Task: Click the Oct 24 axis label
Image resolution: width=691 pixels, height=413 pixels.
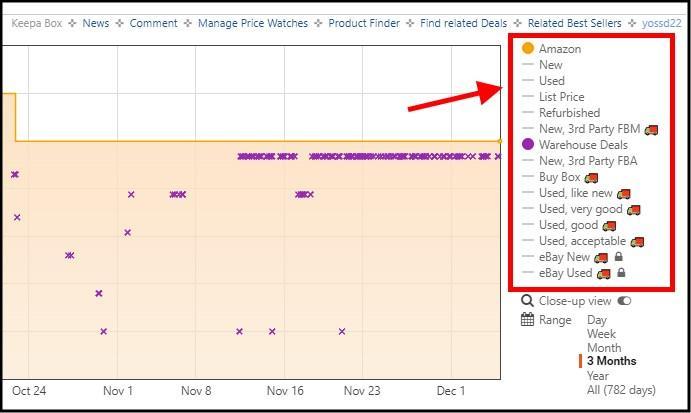Action: (29, 391)
